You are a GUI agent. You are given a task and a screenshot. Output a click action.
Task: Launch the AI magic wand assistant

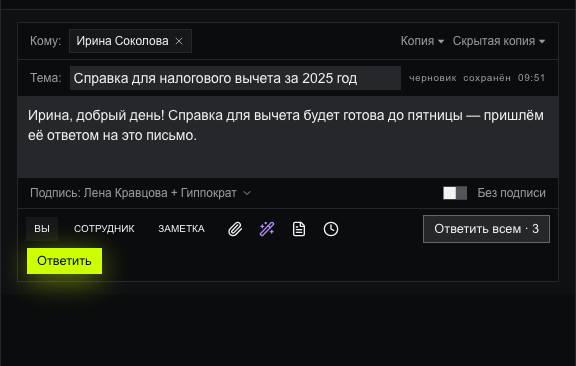click(267, 229)
